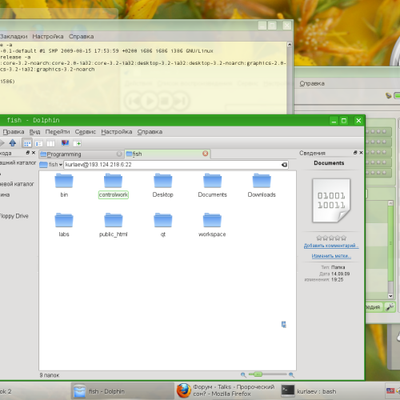Open the bin folder
Screen dimensions: 400x400
coord(64,186)
